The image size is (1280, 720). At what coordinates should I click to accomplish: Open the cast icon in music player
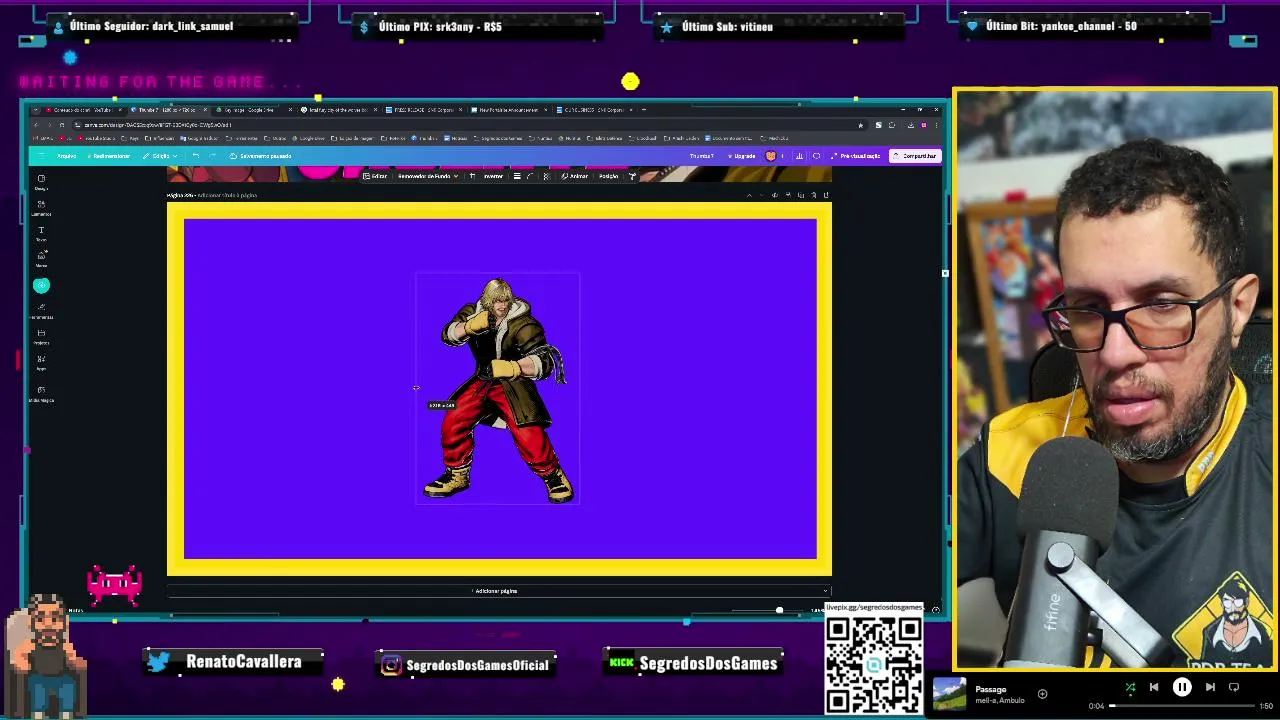1234,687
